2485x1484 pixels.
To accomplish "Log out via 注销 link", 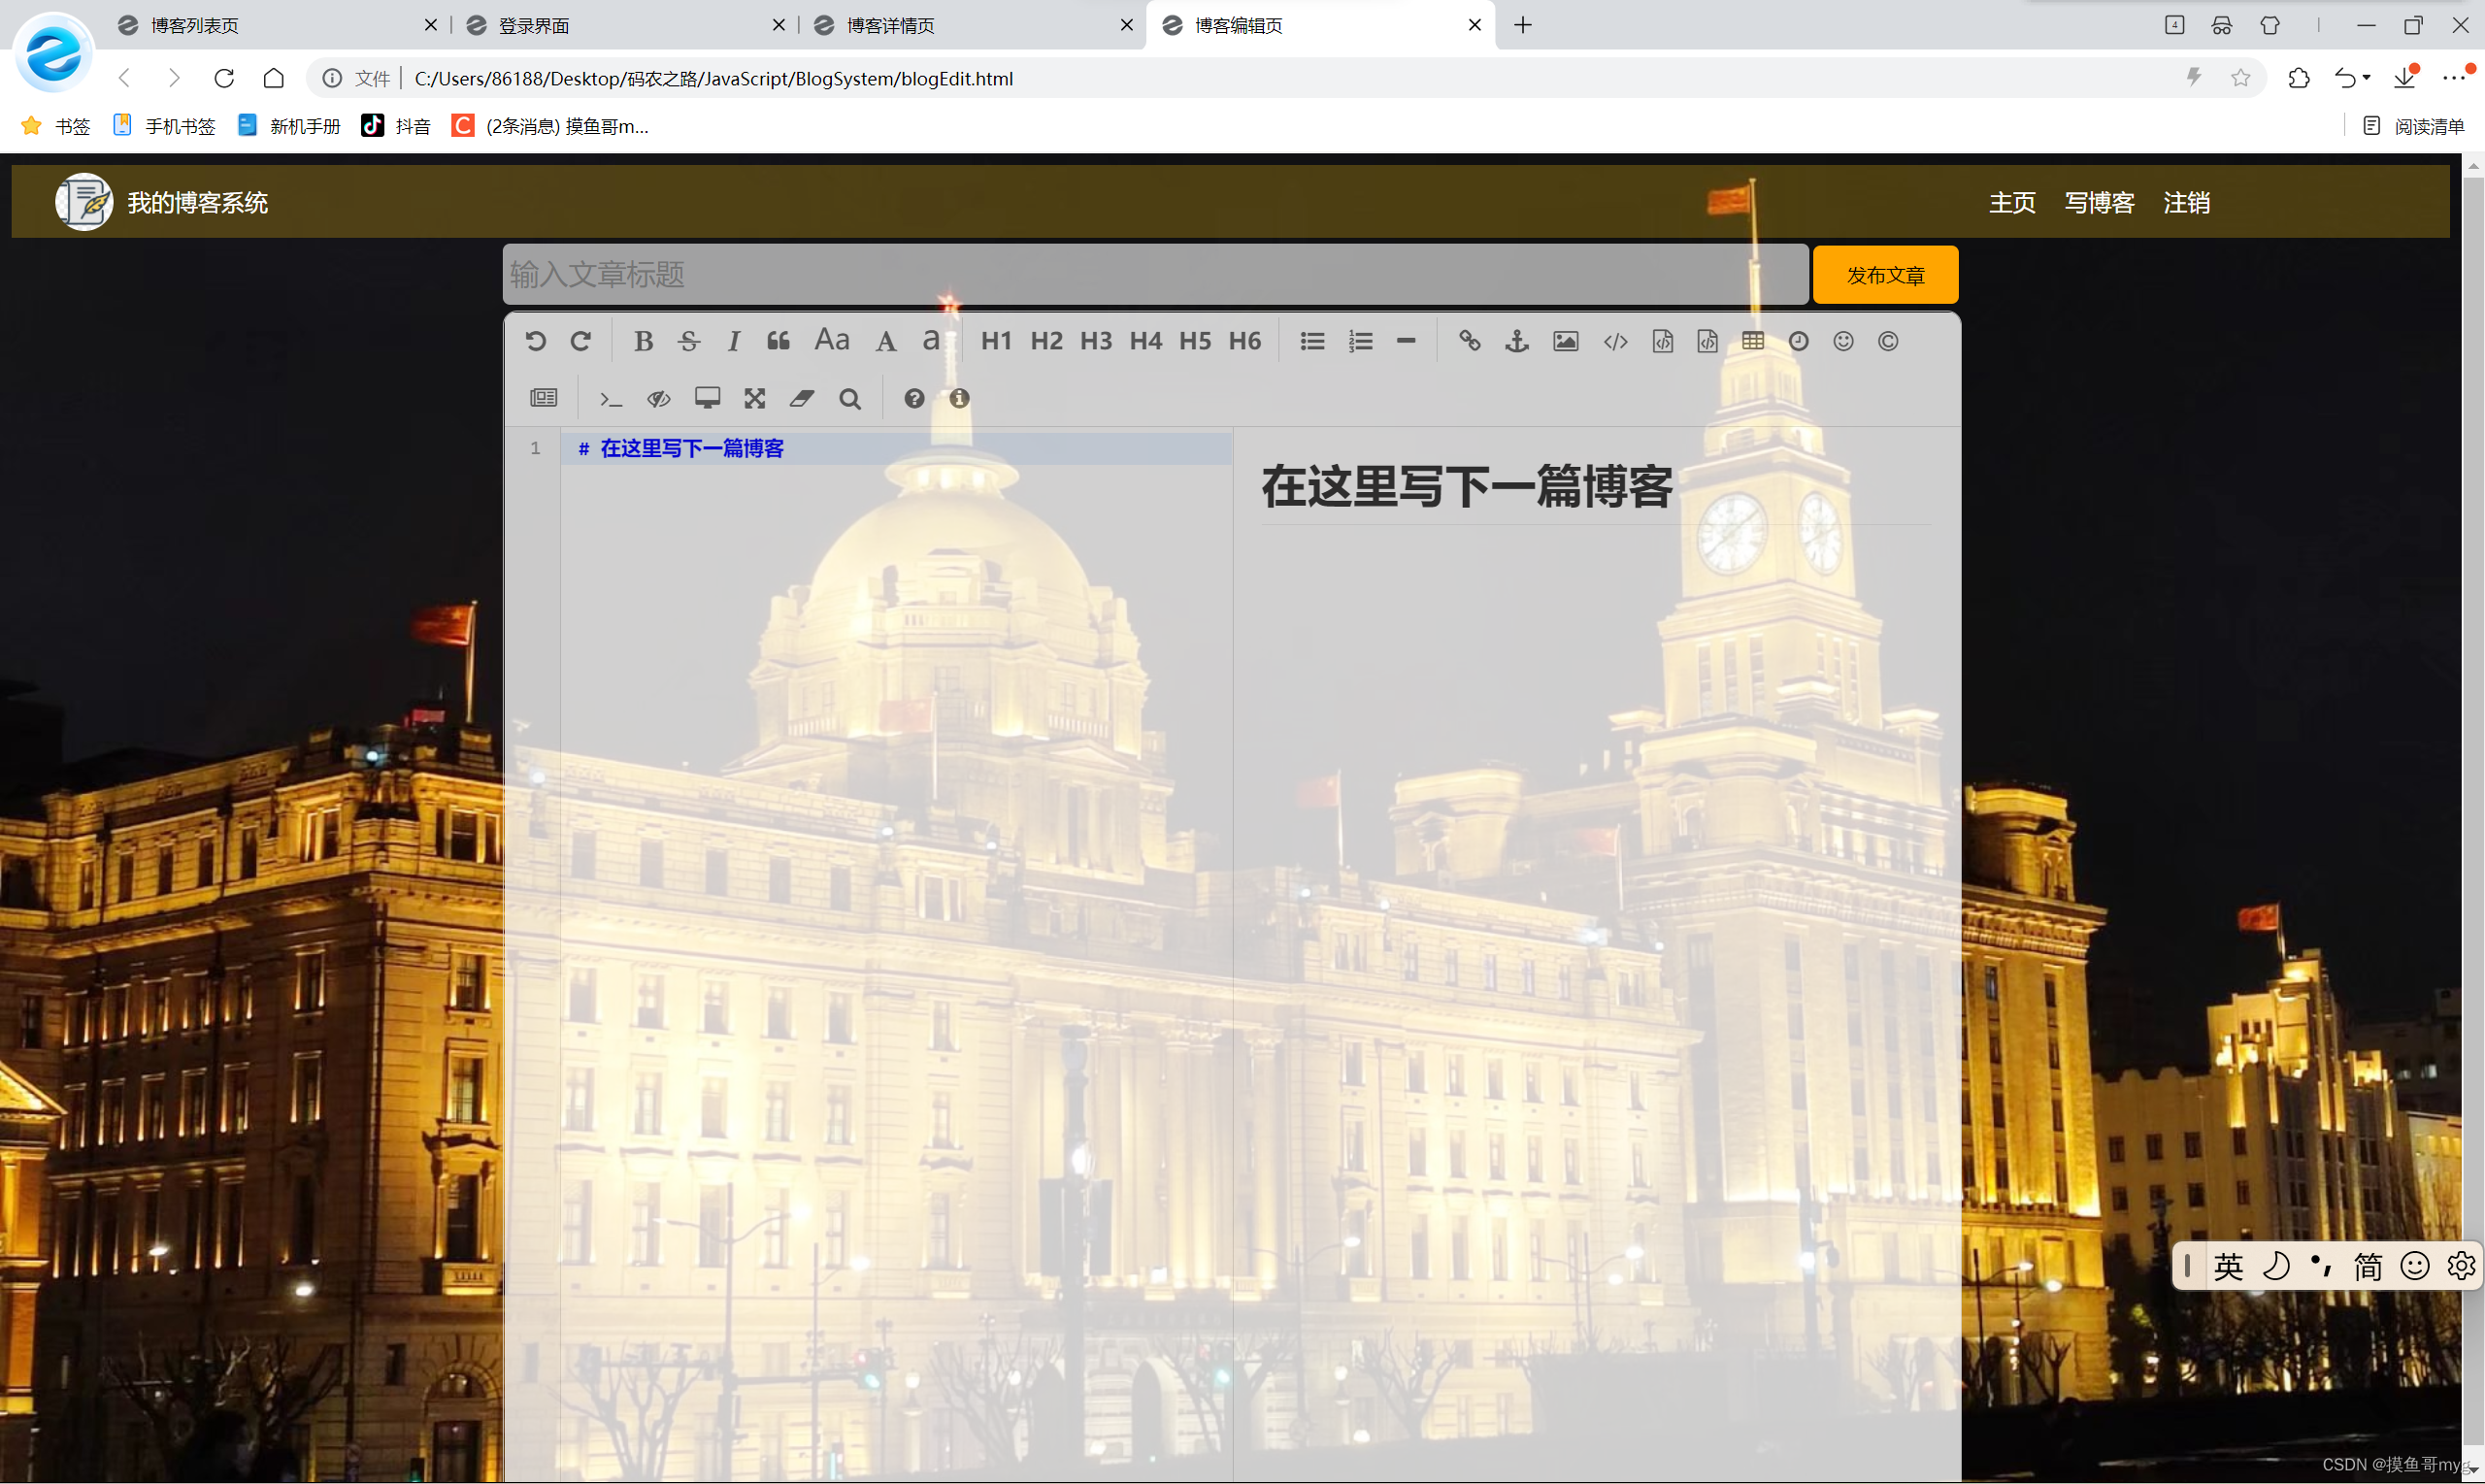I will [2186, 203].
